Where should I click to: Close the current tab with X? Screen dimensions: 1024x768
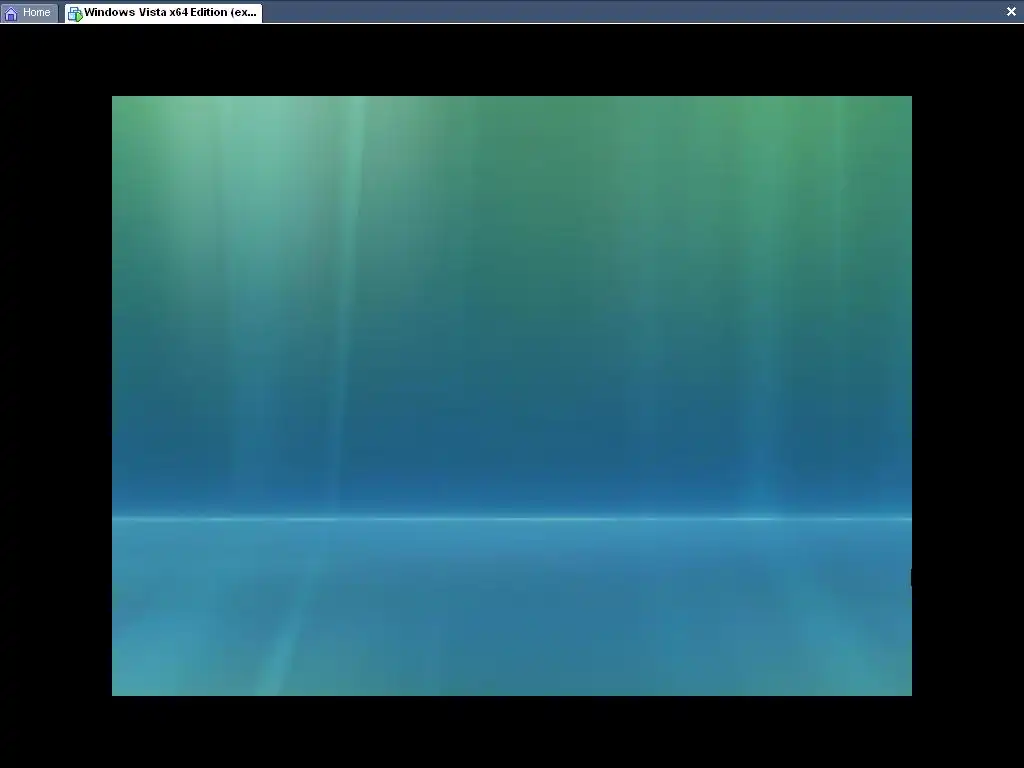[1011, 11]
